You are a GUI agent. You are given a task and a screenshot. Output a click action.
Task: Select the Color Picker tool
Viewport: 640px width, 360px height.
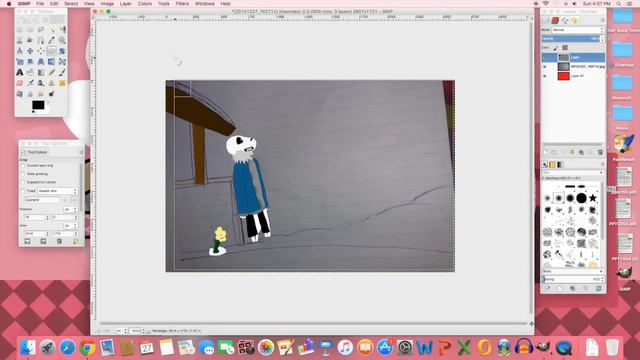(x=51, y=40)
